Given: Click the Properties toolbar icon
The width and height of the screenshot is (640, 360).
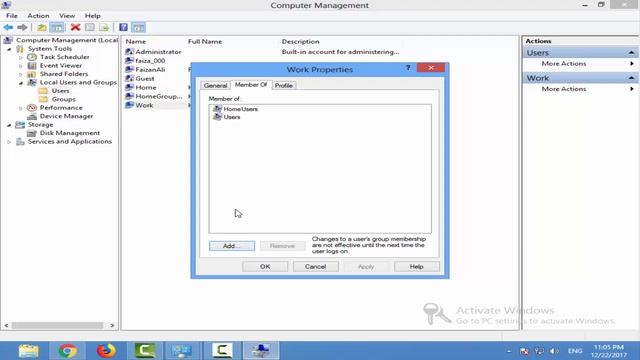Looking at the screenshot, I should [x=90, y=27].
